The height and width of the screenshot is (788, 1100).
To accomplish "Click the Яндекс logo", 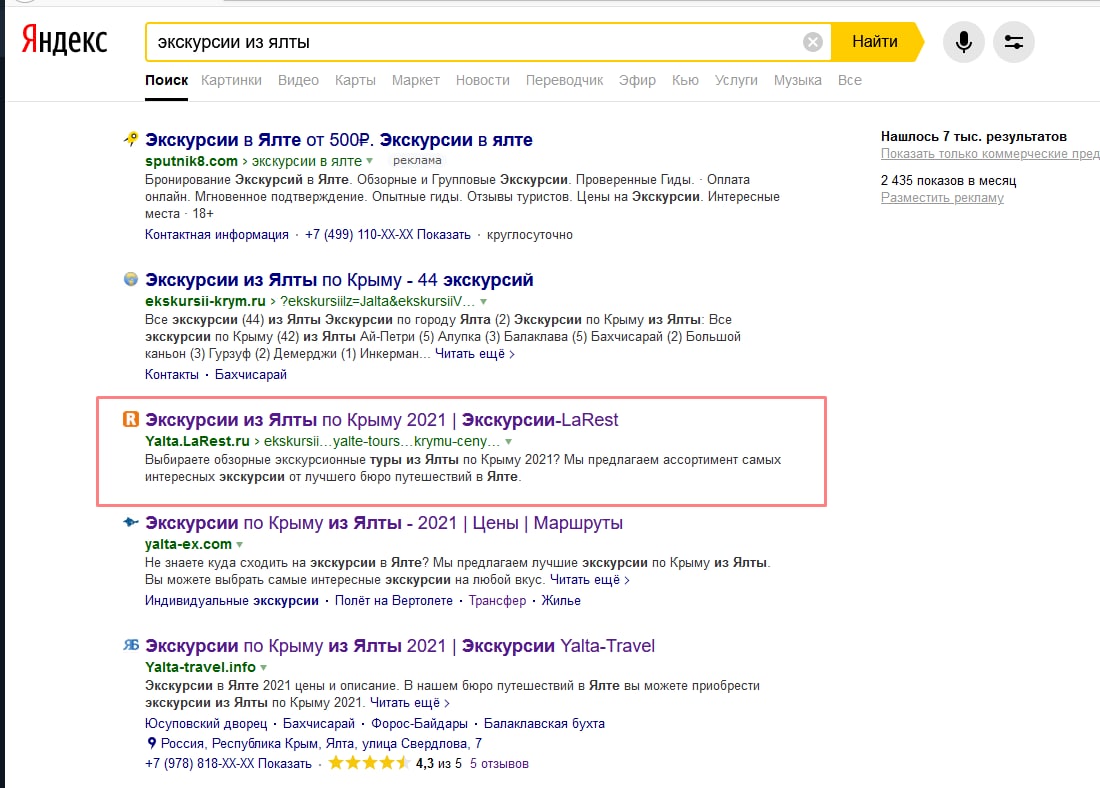I will coord(65,40).
